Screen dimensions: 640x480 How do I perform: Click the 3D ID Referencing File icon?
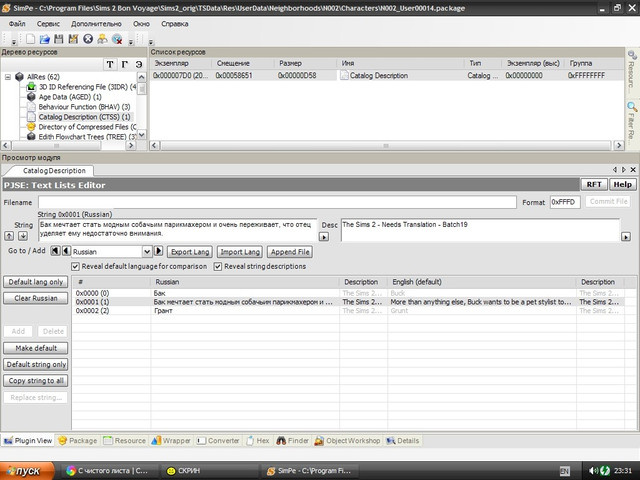pos(31,87)
